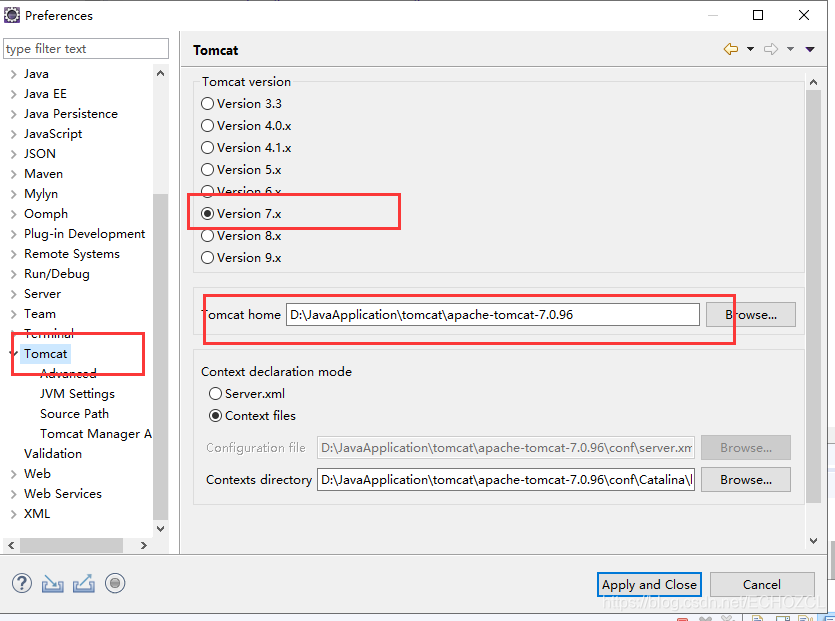The width and height of the screenshot is (835, 621).
Task: Click the Cancel button
Action: click(762, 585)
